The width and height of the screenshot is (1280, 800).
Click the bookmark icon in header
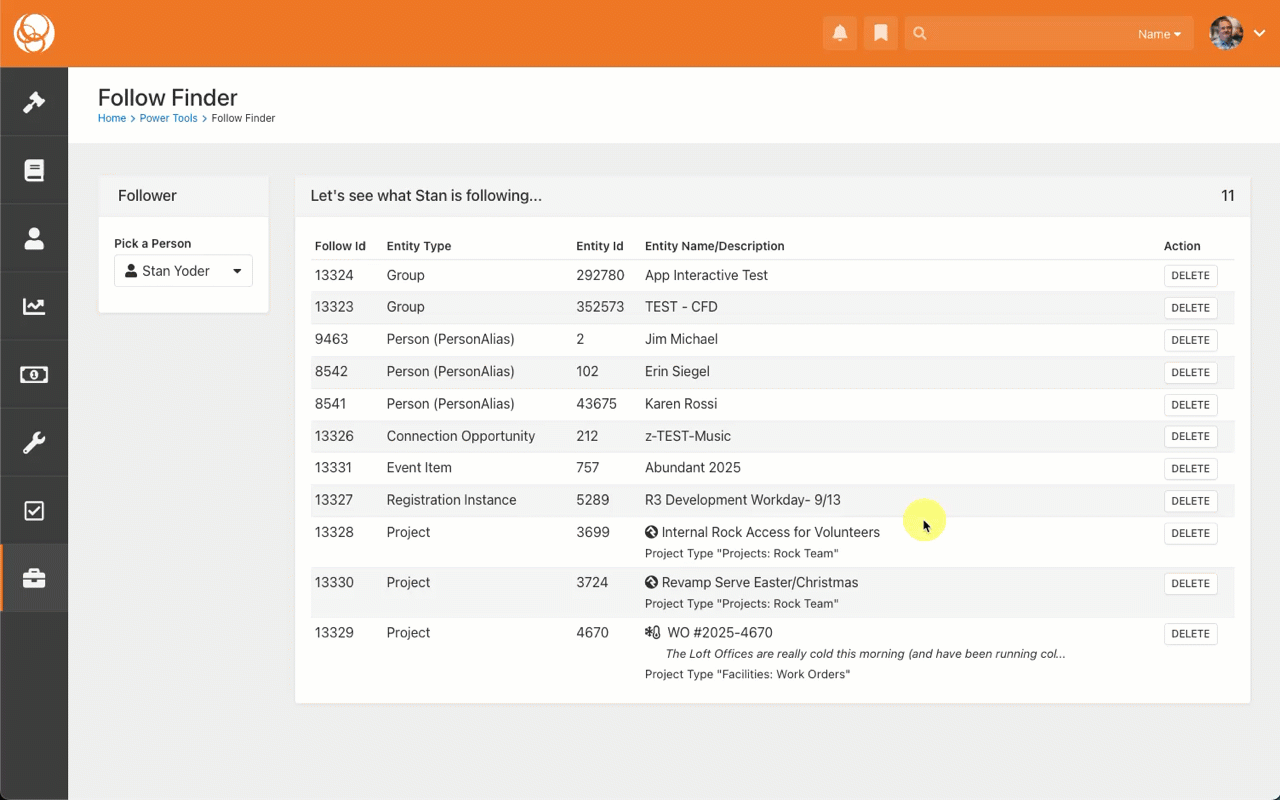point(881,34)
